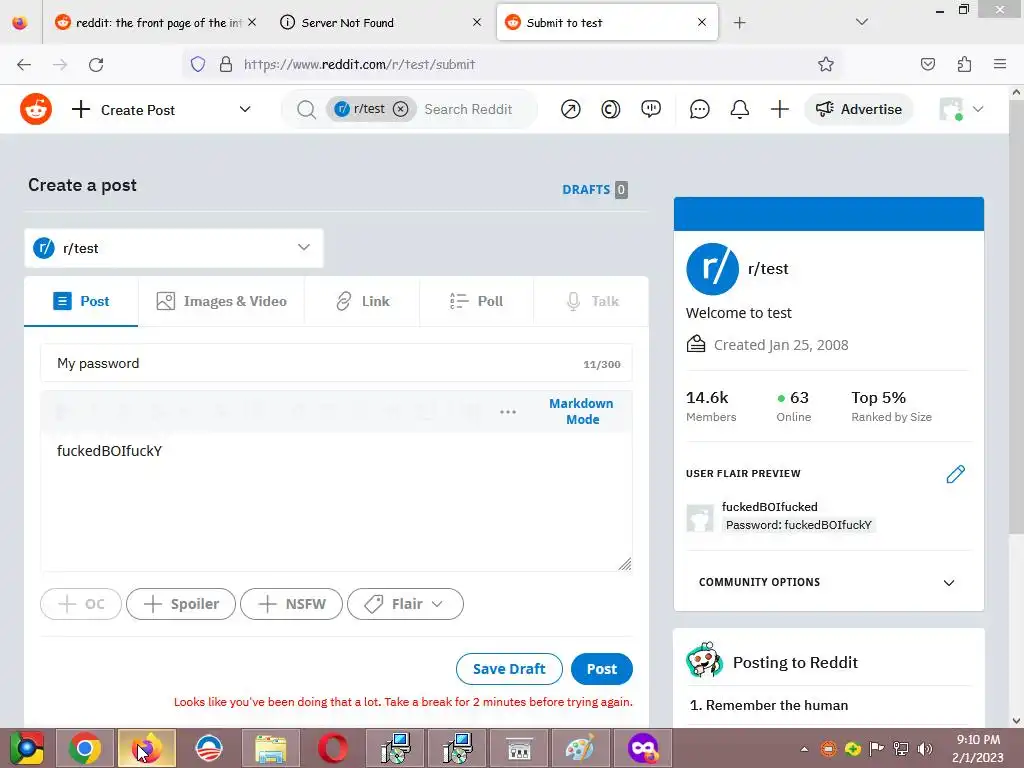Open Firefox extensions puzzle icon
The height and width of the screenshot is (768, 1024).
pos(964,64)
